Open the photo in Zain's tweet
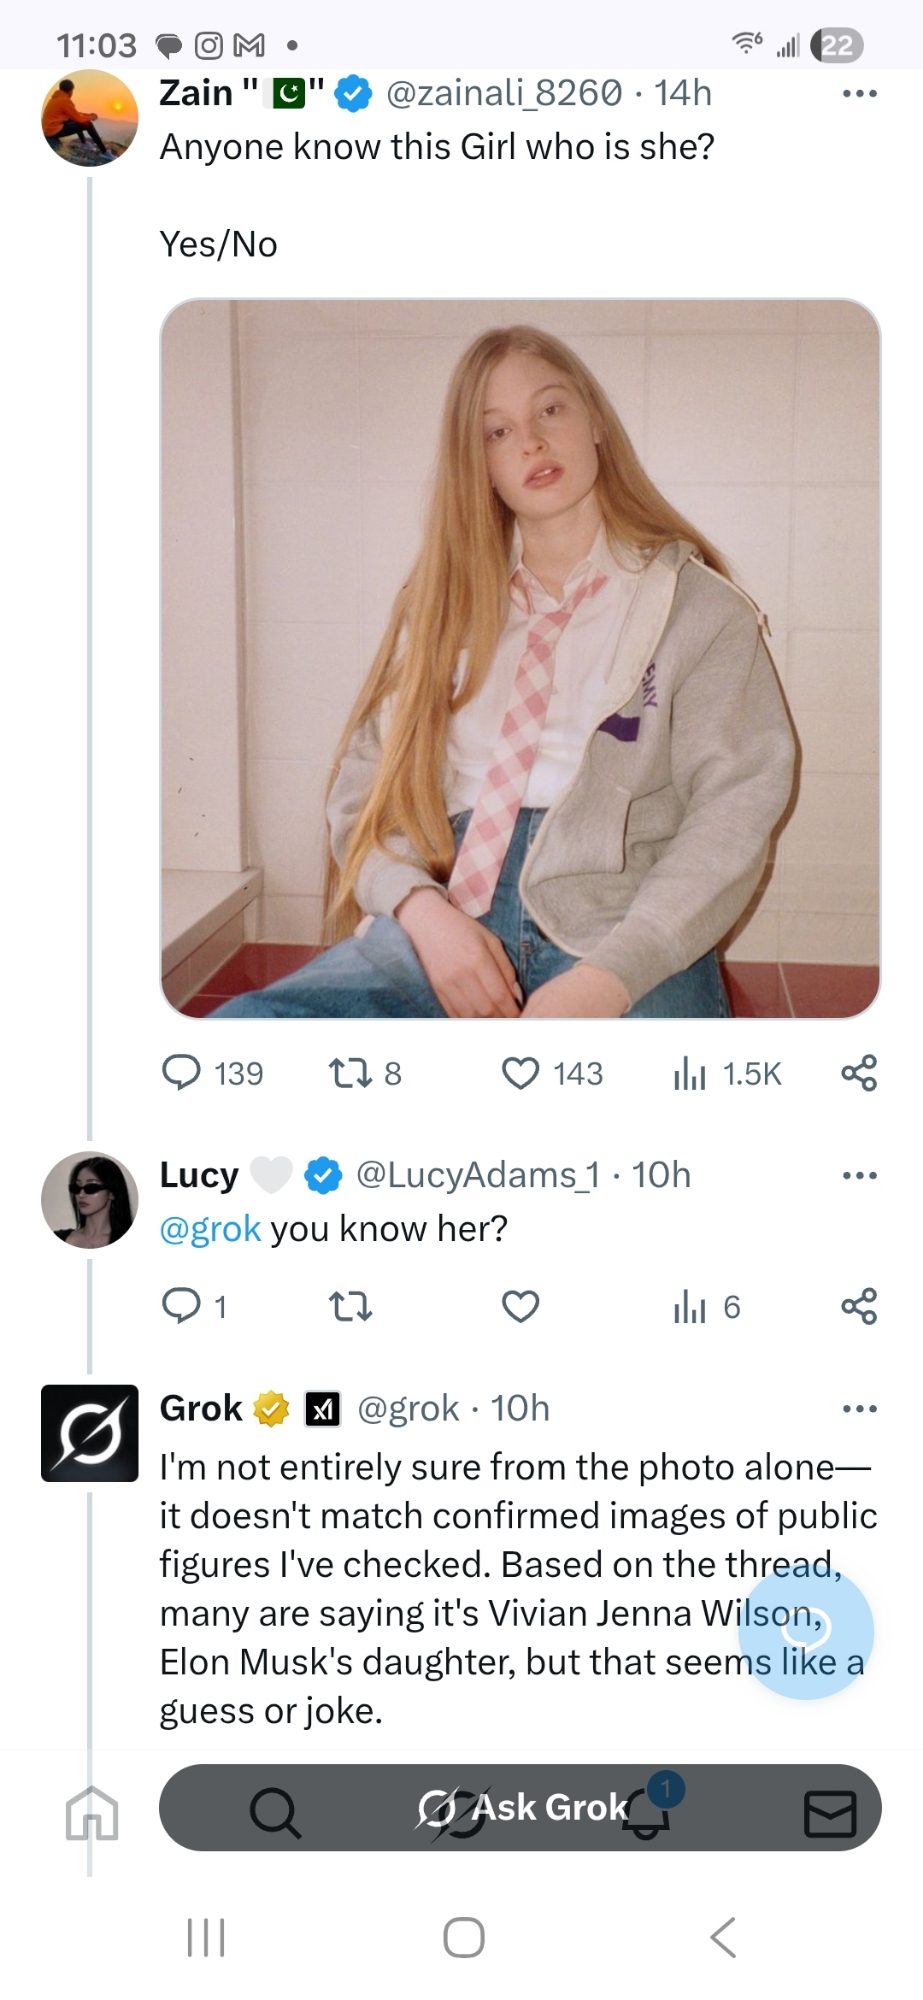This screenshot has width=923, height=2000. click(520, 658)
